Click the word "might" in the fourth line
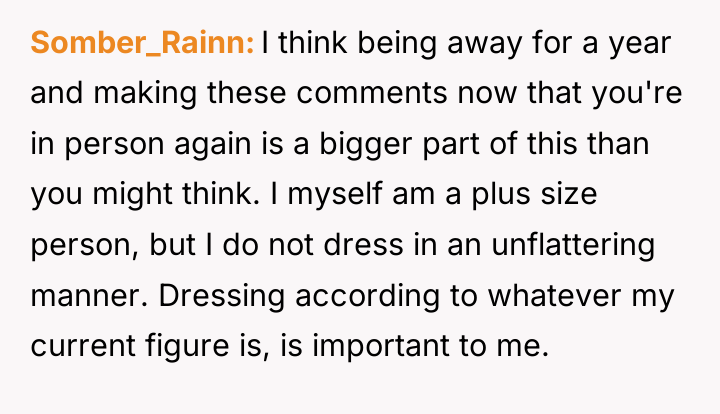720x414 pixels. (x=133, y=194)
